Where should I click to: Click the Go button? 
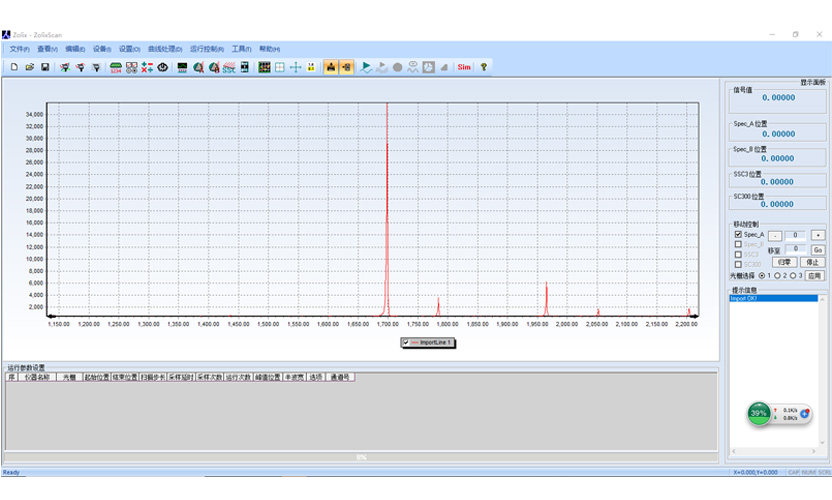(x=817, y=249)
